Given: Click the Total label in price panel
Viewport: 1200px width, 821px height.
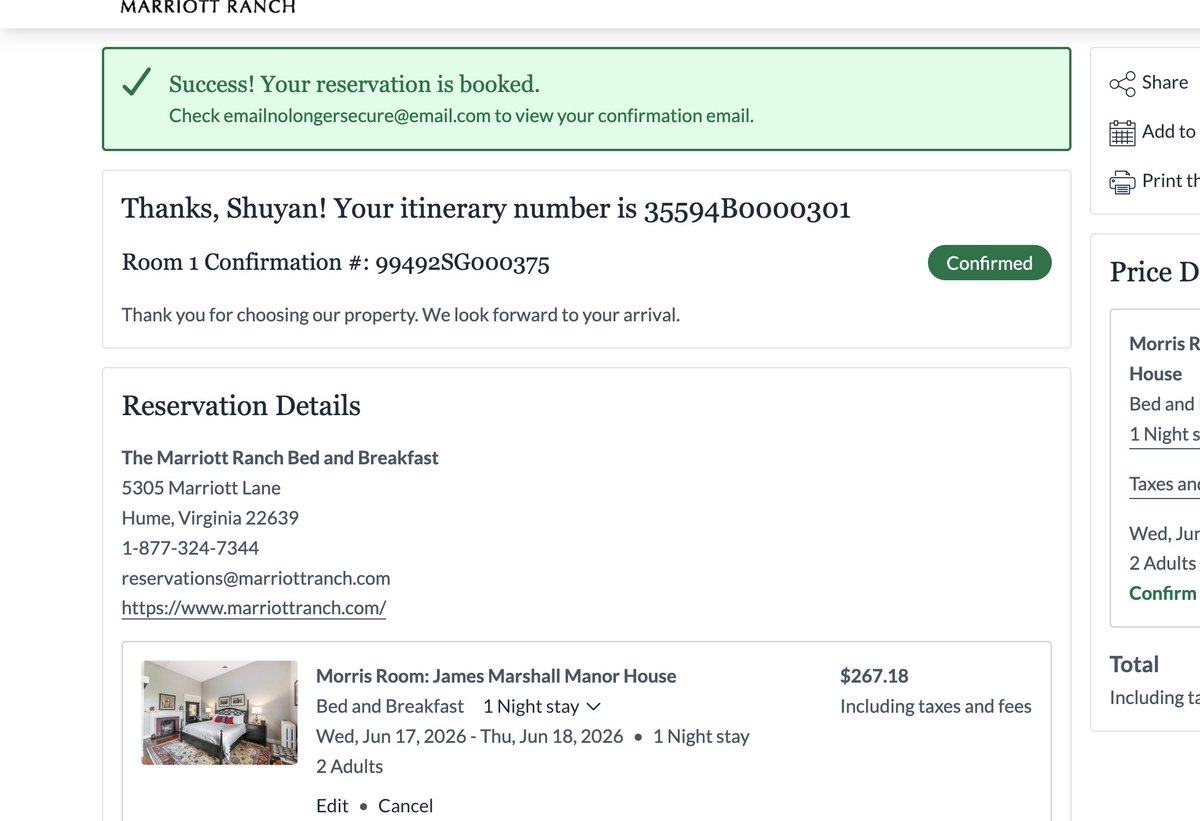Looking at the screenshot, I should tap(1134, 665).
